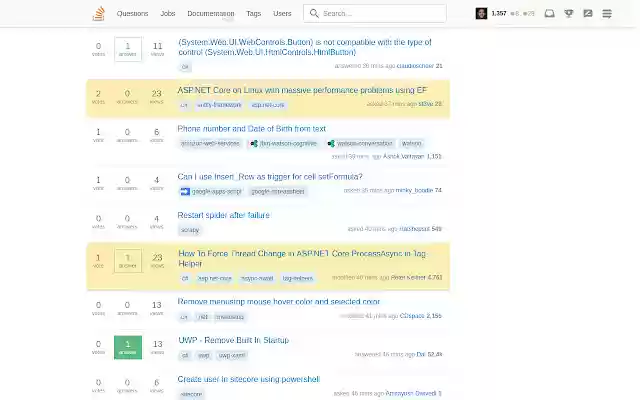Image resolution: width=640 pixels, height=400 pixels.
Task: Open the achievements trophy icon
Action: coord(569,13)
